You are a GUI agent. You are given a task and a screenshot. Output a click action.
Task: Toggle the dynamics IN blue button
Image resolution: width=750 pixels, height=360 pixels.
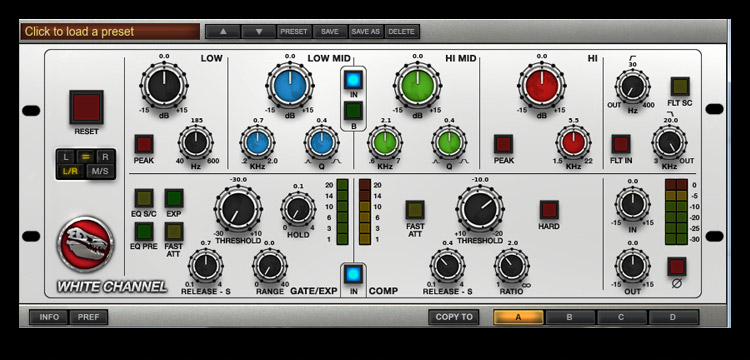pyautogui.click(x=353, y=274)
